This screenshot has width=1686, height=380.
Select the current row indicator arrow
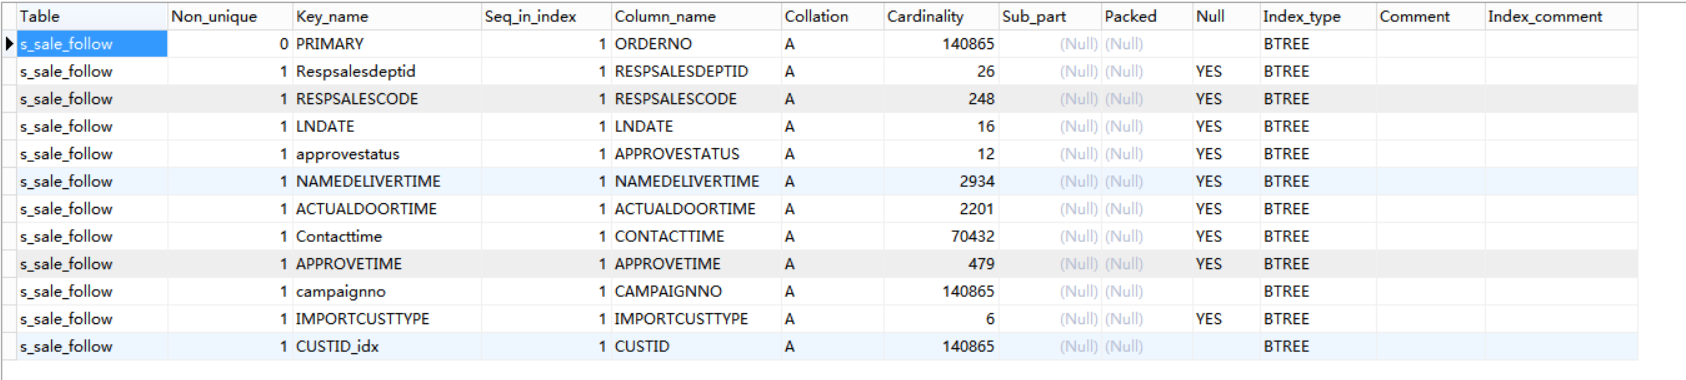(9, 44)
